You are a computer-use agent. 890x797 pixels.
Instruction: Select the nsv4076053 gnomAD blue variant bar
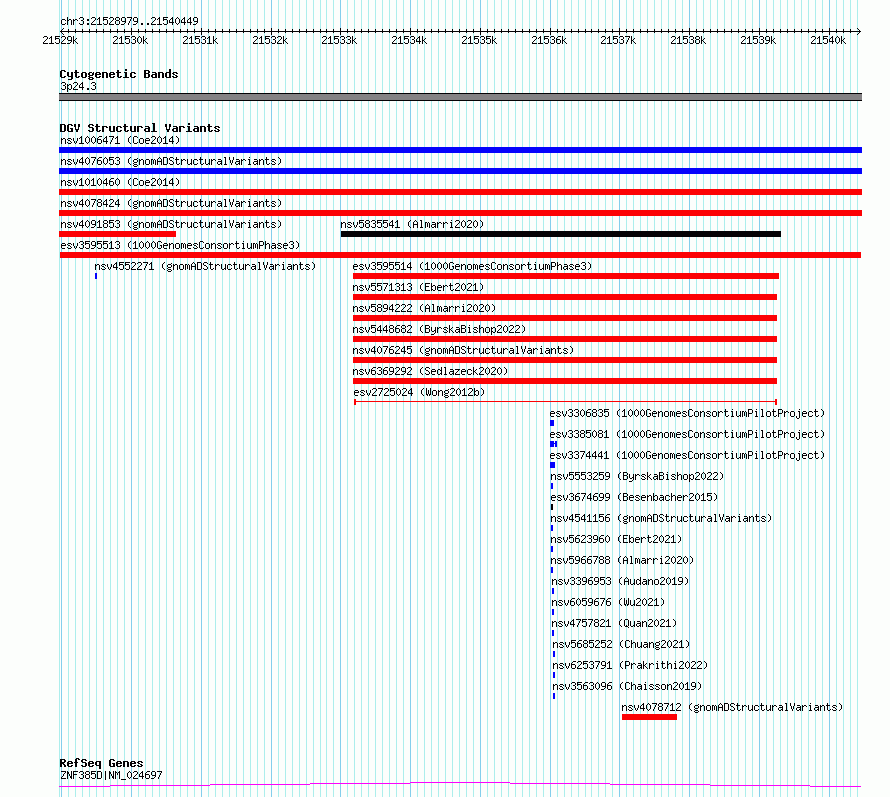pyautogui.click(x=460, y=171)
